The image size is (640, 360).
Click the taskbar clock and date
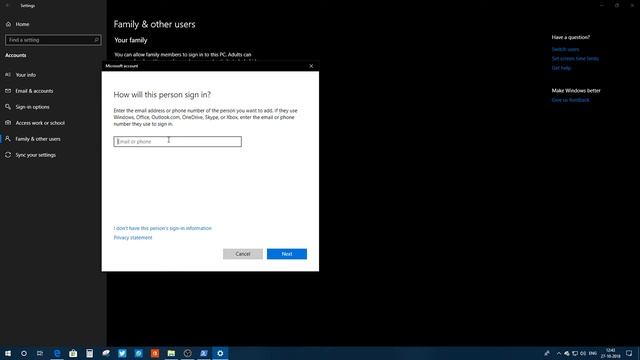click(x=611, y=353)
